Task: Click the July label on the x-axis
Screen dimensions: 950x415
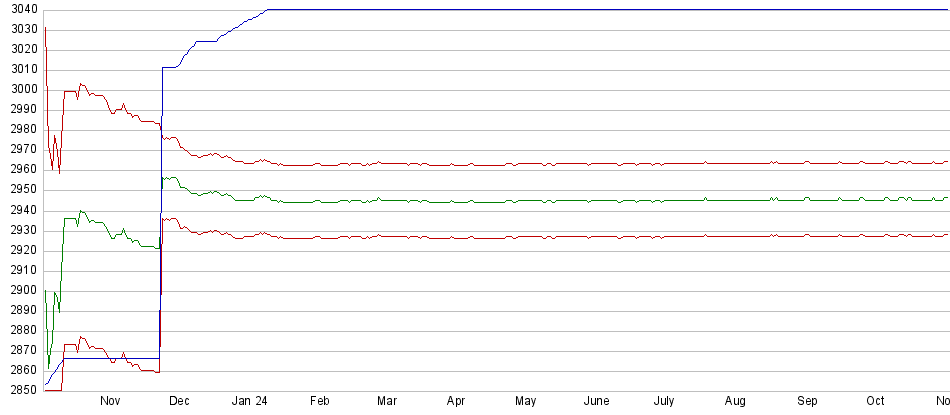Action: [664, 401]
